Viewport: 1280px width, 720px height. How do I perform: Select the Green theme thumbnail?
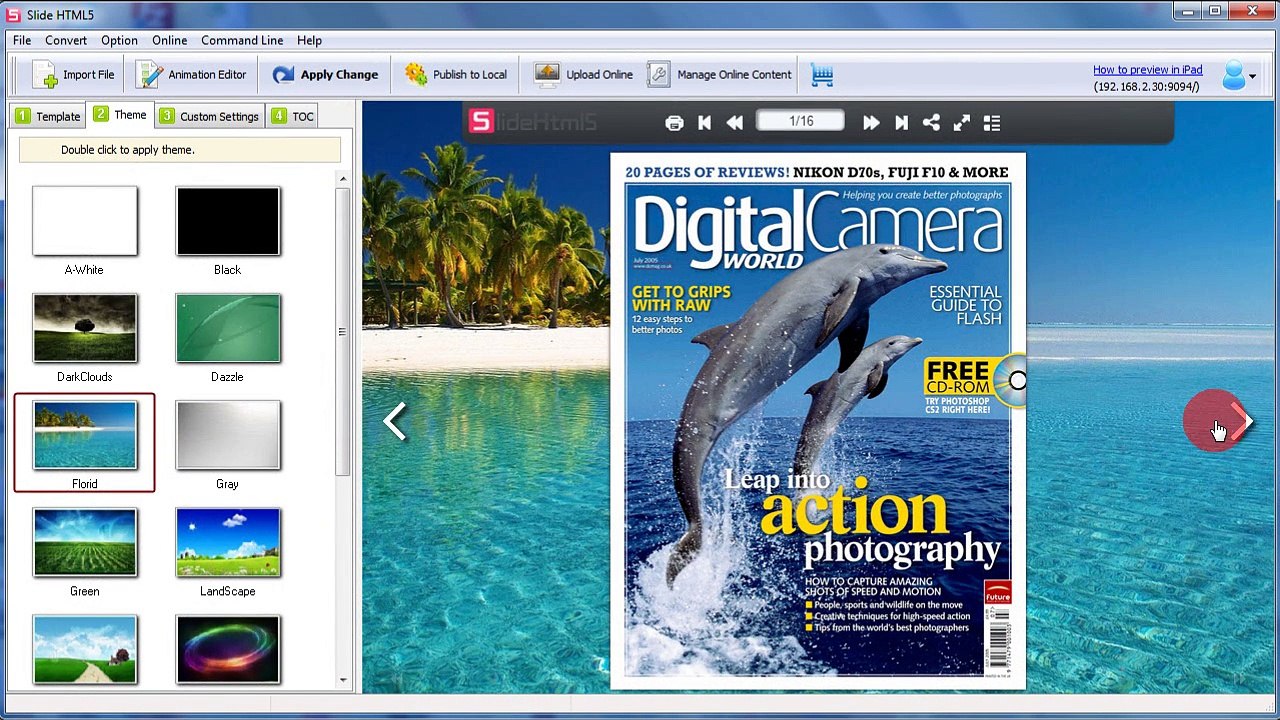tap(85, 542)
